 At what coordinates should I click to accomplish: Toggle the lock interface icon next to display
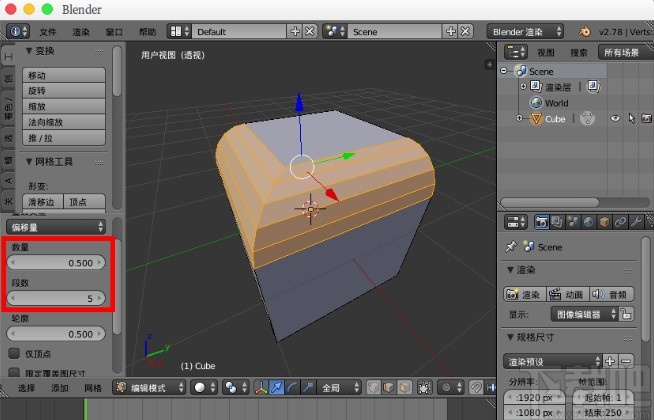[626, 314]
